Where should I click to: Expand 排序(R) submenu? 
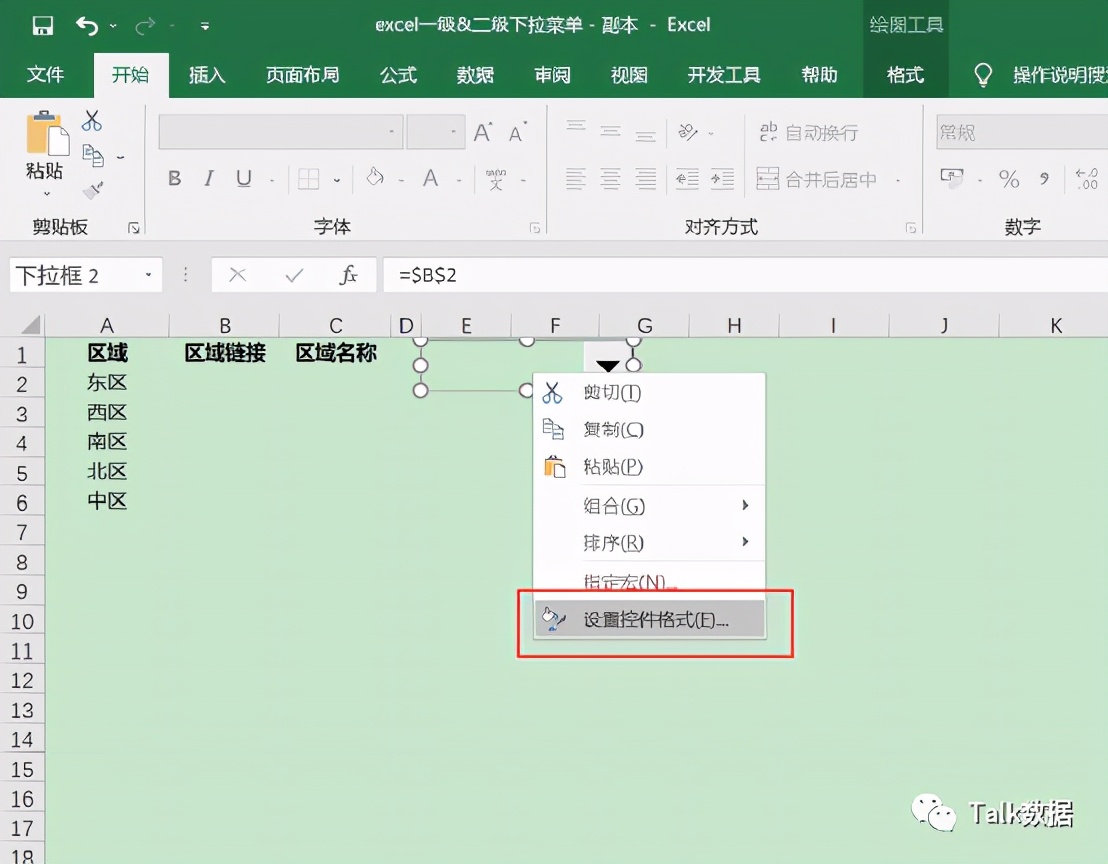[x=649, y=543]
